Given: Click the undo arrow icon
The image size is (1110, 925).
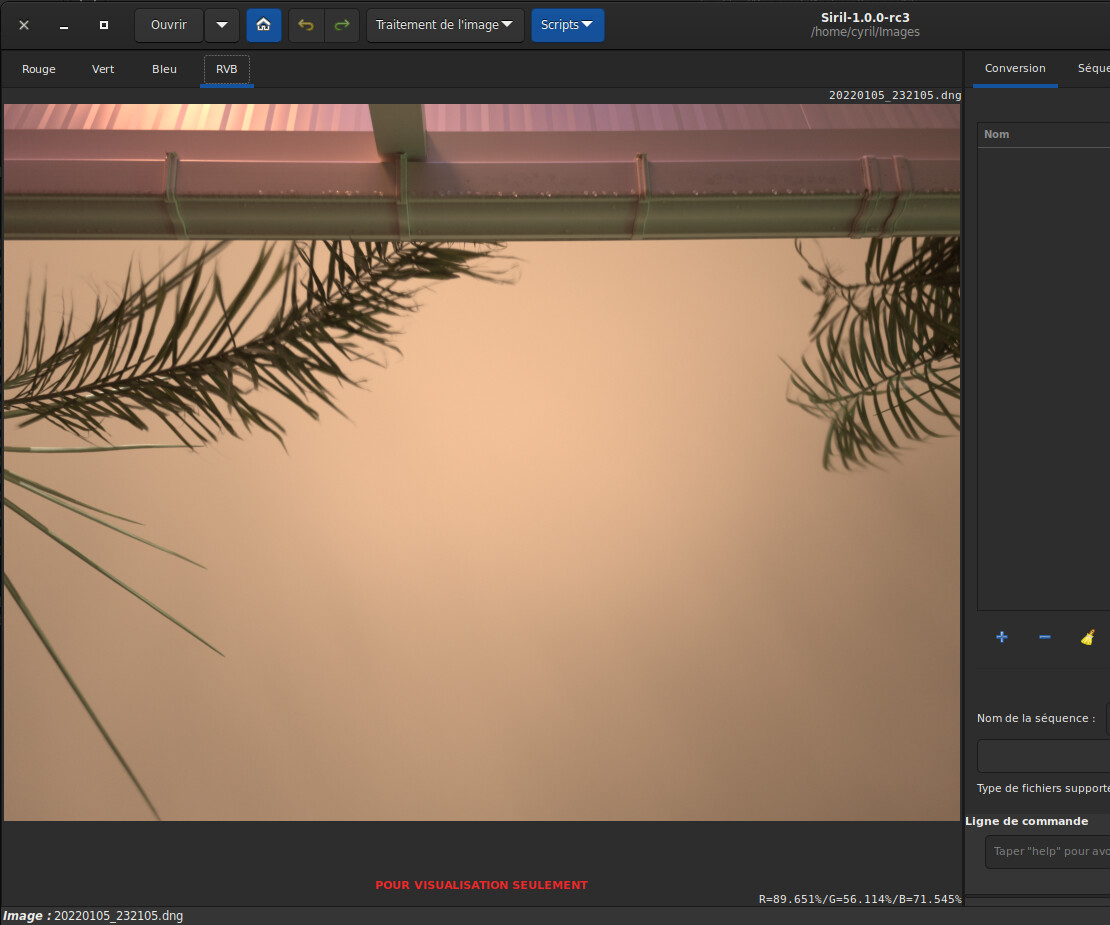Looking at the screenshot, I should pos(306,25).
